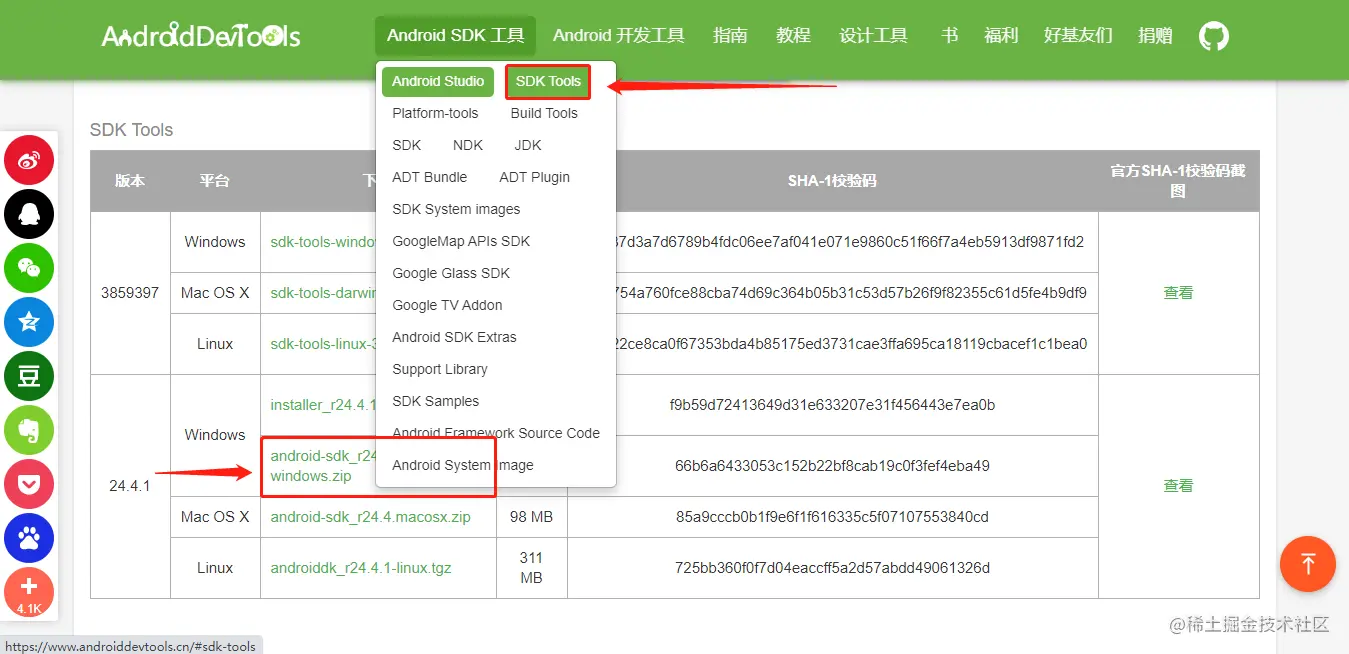Click version cell 3859397

(130, 293)
